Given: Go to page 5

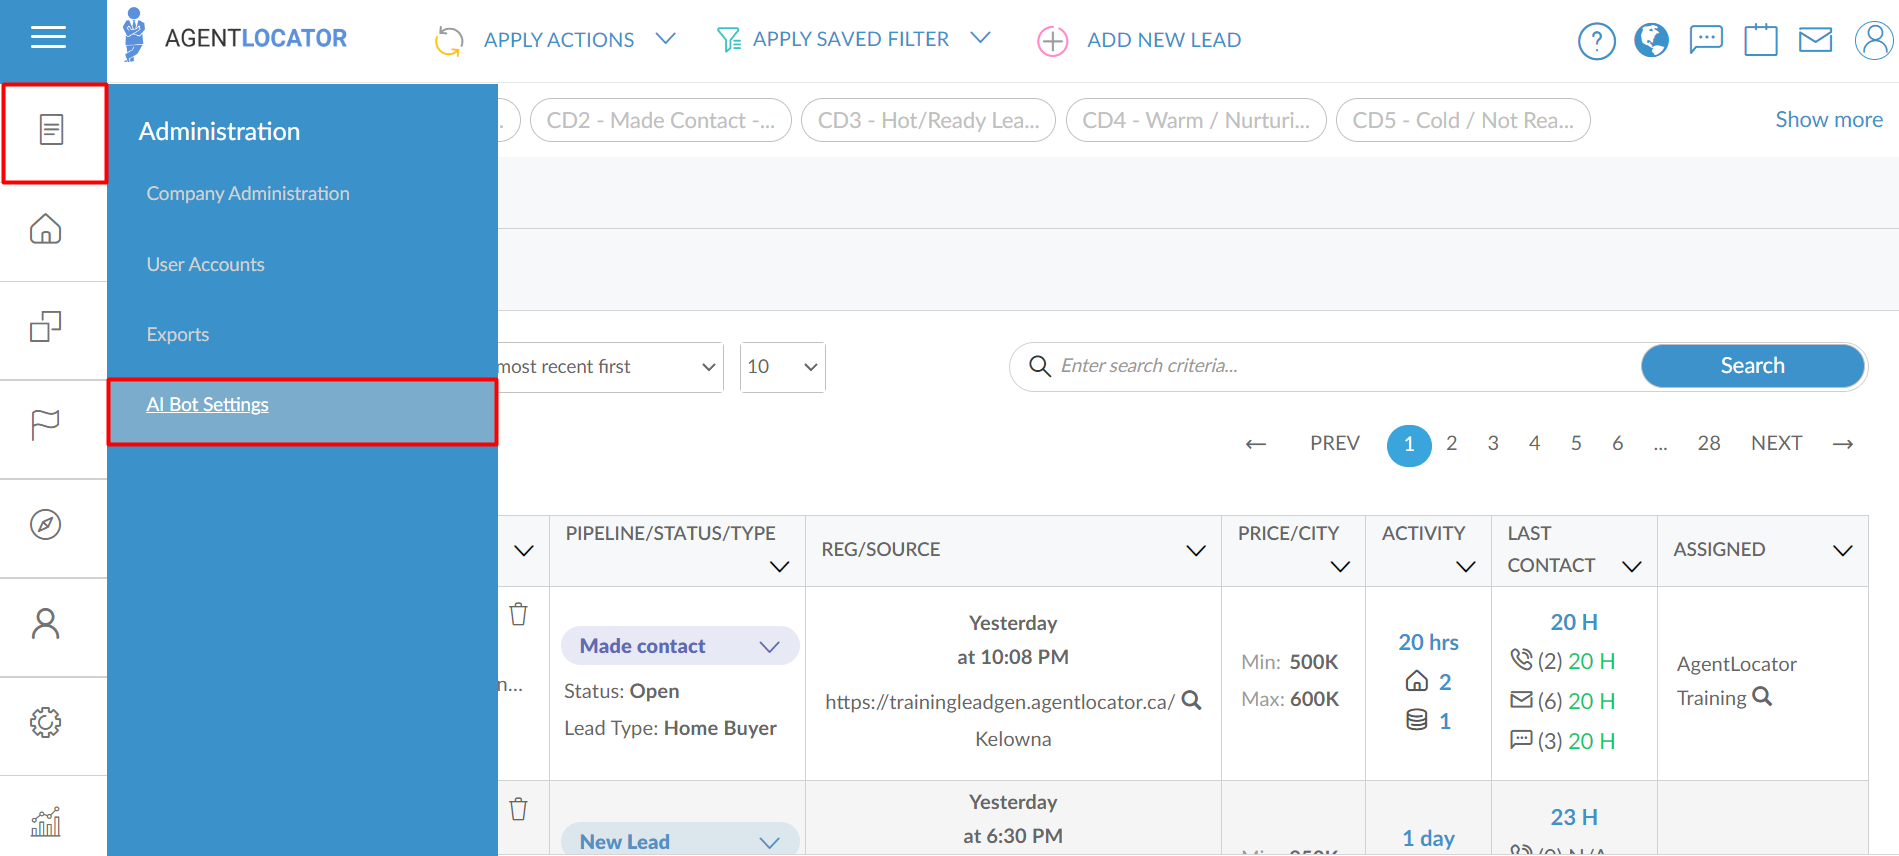Looking at the screenshot, I should [1576, 443].
